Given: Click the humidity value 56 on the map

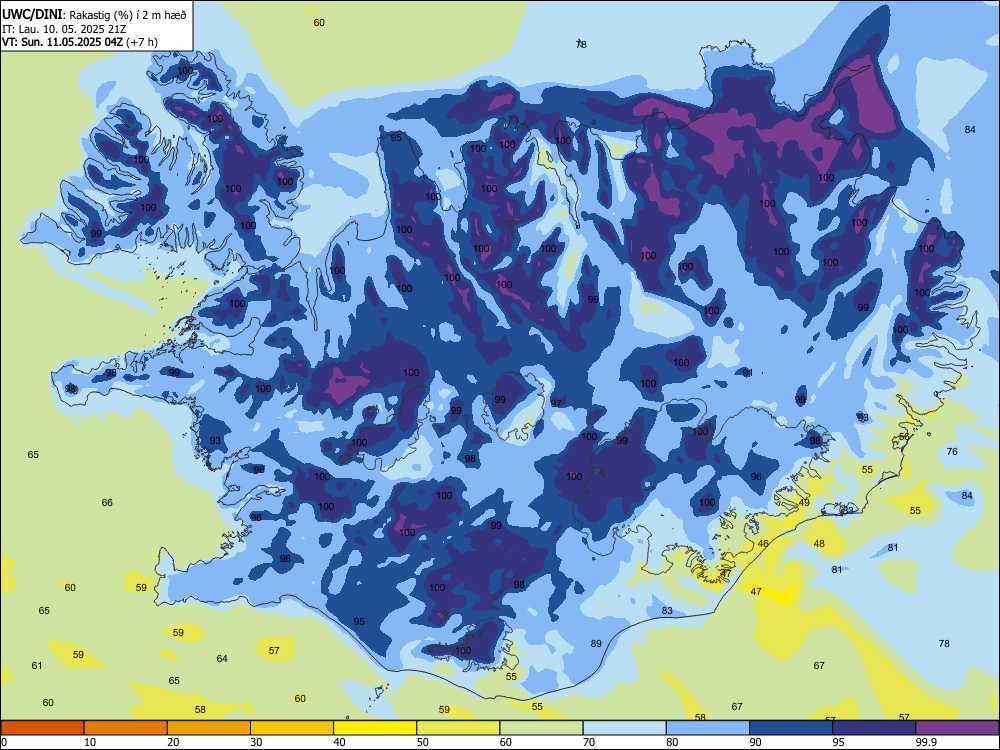Looking at the screenshot, I should (x=904, y=437).
